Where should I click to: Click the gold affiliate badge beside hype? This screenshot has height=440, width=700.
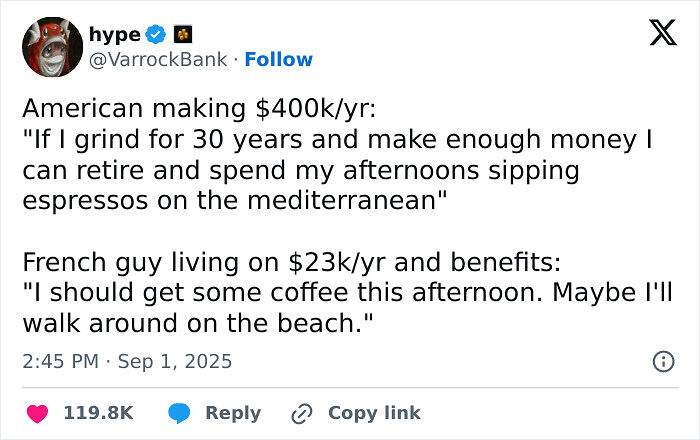[183, 35]
